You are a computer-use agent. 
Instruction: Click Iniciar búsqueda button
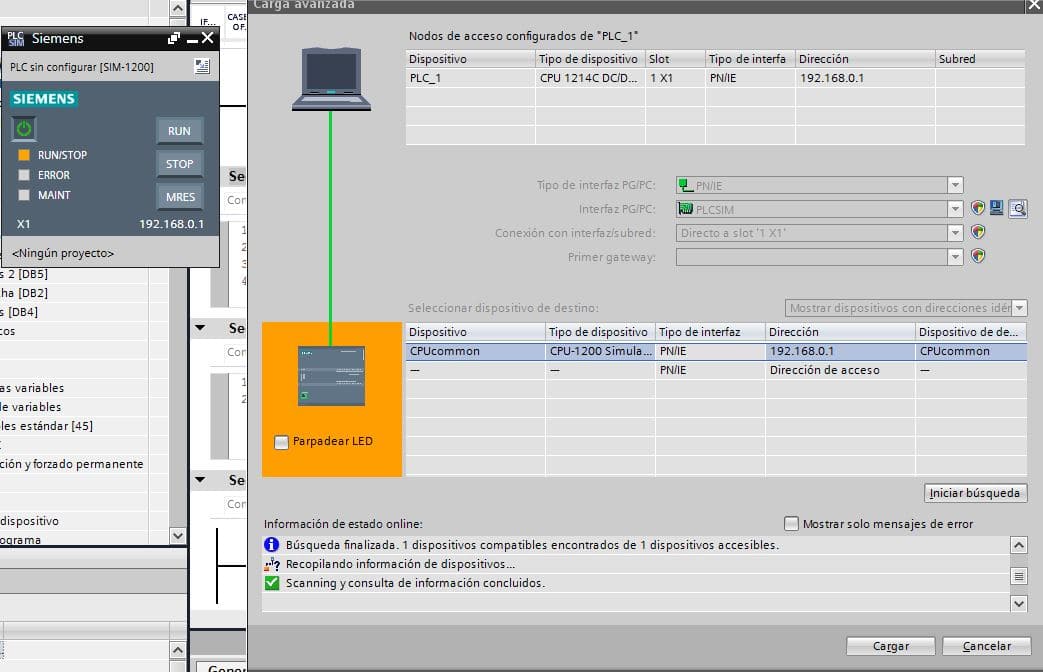(x=974, y=493)
